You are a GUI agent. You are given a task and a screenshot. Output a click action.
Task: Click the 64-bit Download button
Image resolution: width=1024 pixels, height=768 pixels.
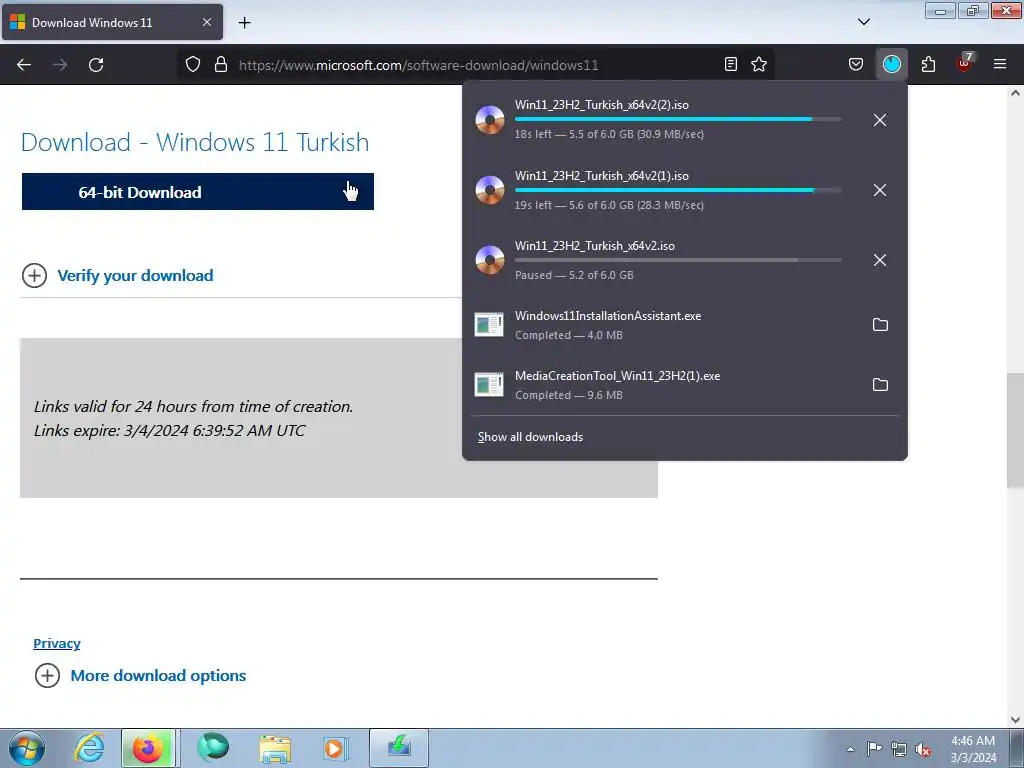198,192
